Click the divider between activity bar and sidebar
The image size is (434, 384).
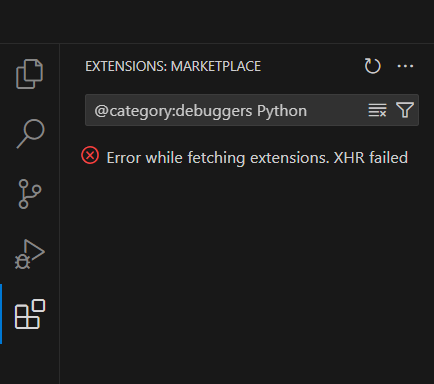pyautogui.click(x=60, y=213)
